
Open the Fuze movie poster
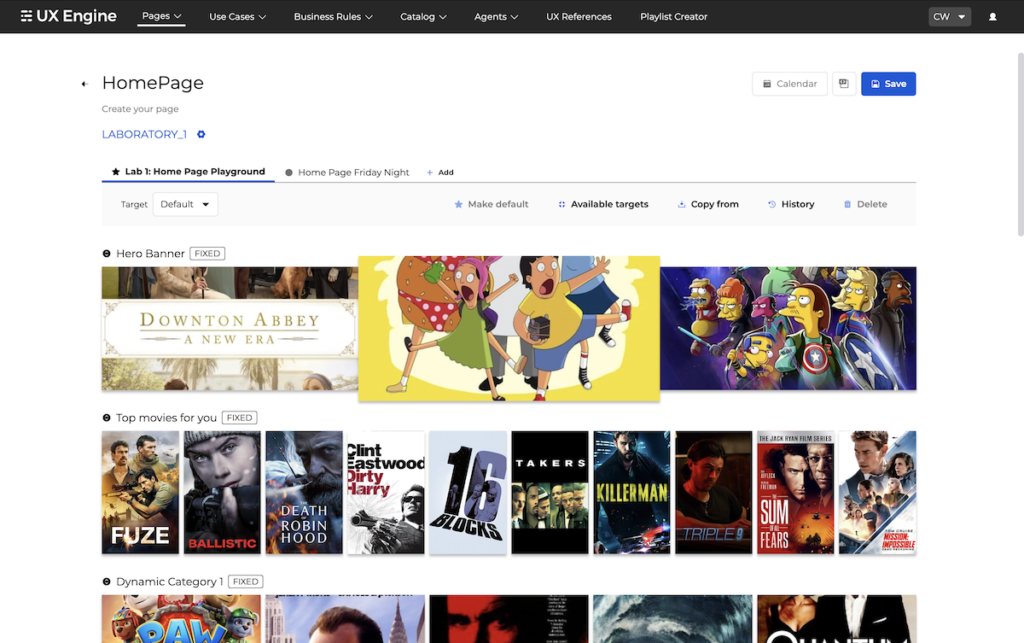coord(140,492)
